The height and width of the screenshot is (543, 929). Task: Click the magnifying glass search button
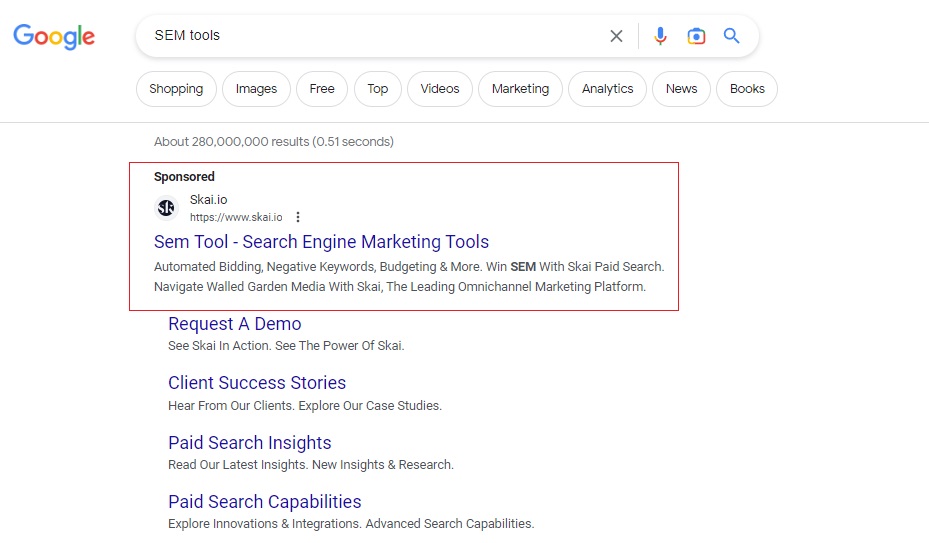pyautogui.click(x=732, y=36)
